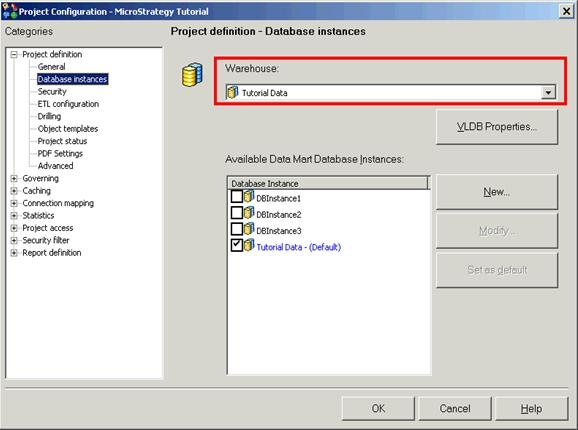Expand the Report definition category
578x430 pixels.
tap(14, 253)
